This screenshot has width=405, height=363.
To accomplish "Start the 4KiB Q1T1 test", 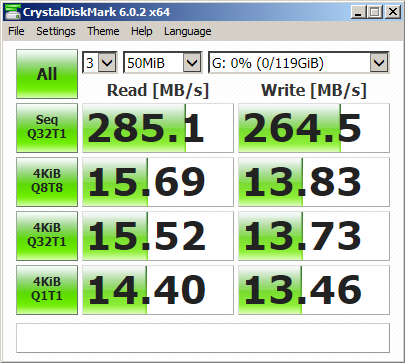I will pos(47,290).
